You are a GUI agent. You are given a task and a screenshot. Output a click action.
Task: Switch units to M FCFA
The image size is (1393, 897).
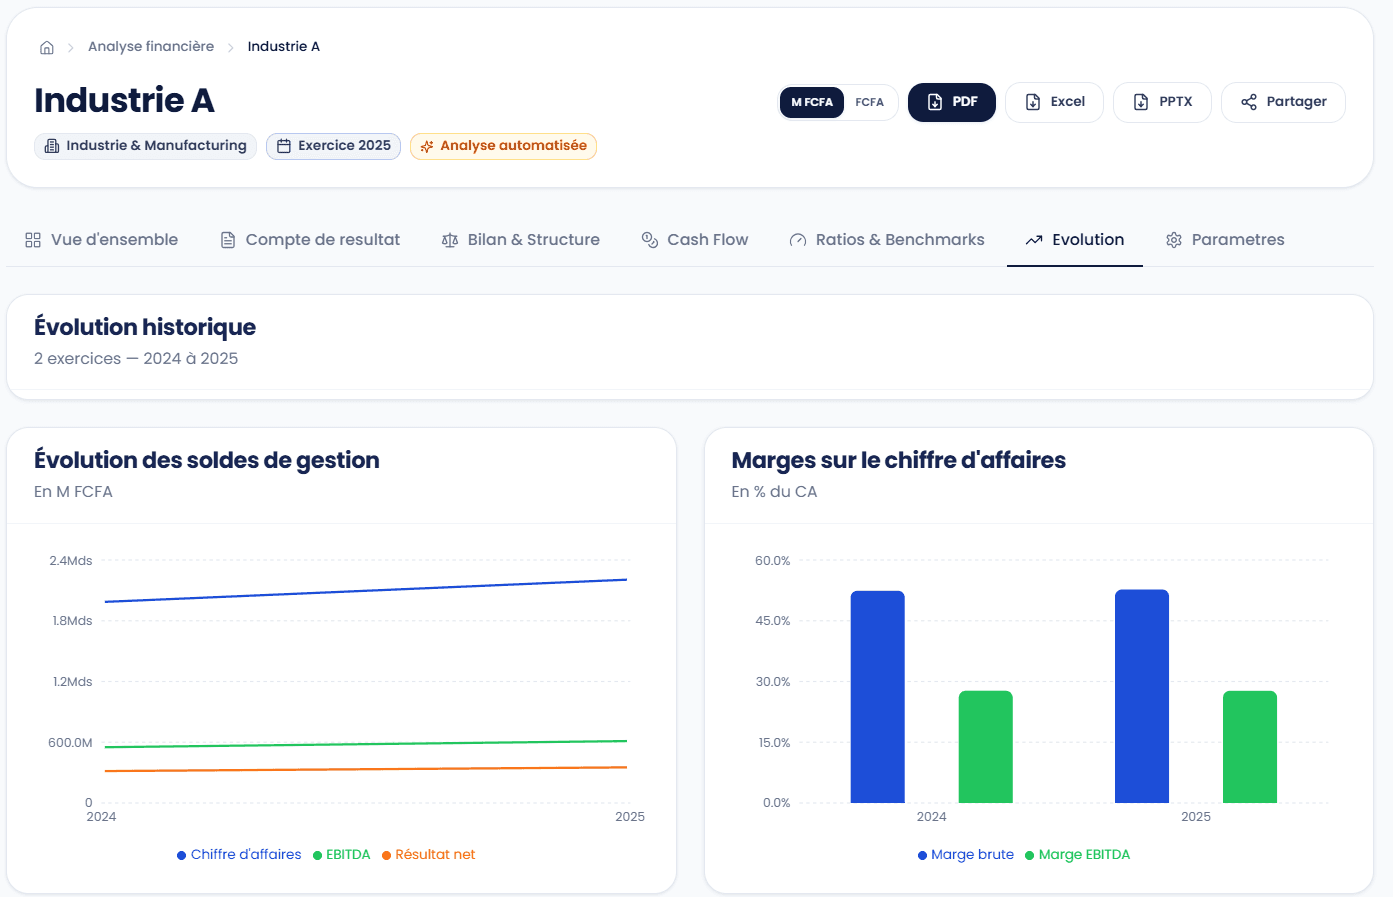(812, 102)
